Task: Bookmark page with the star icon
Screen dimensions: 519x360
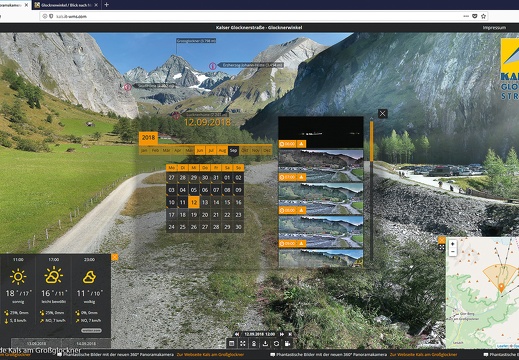Action: click(x=483, y=16)
